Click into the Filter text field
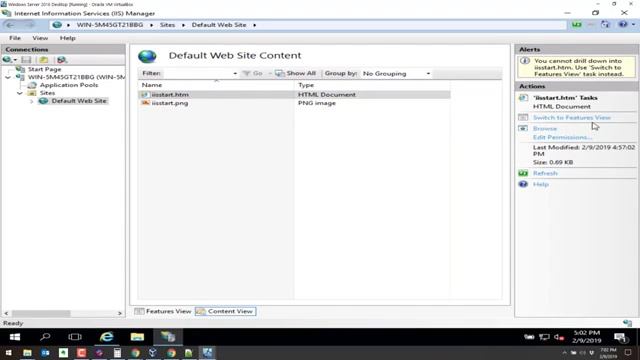 pyautogui.click(x=197, y=73)
